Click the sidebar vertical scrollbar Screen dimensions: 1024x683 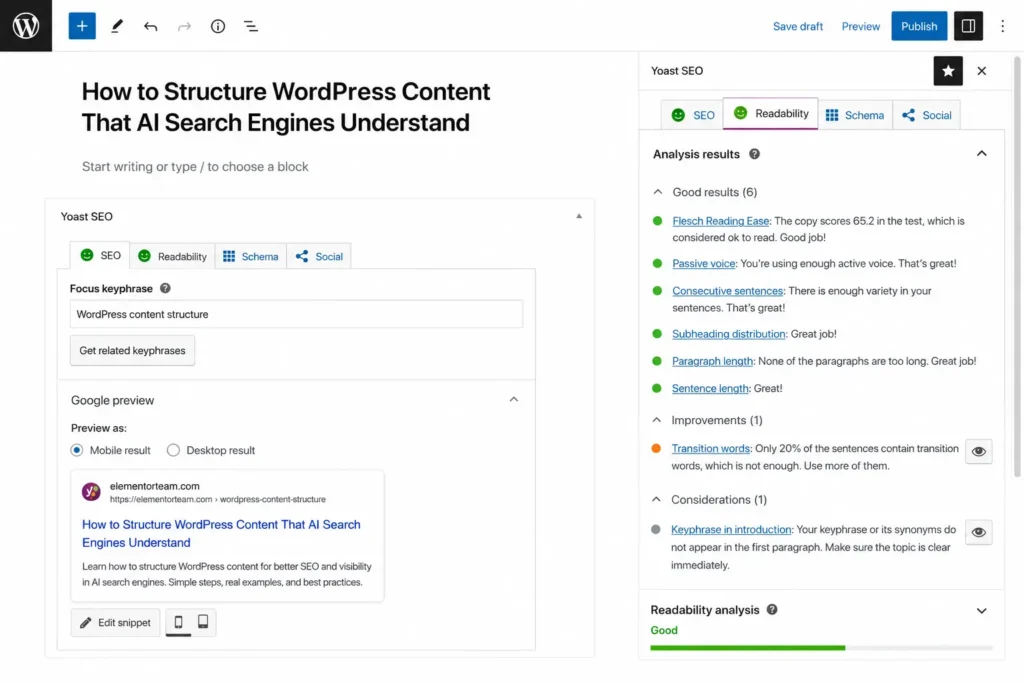coord(1016,268)
